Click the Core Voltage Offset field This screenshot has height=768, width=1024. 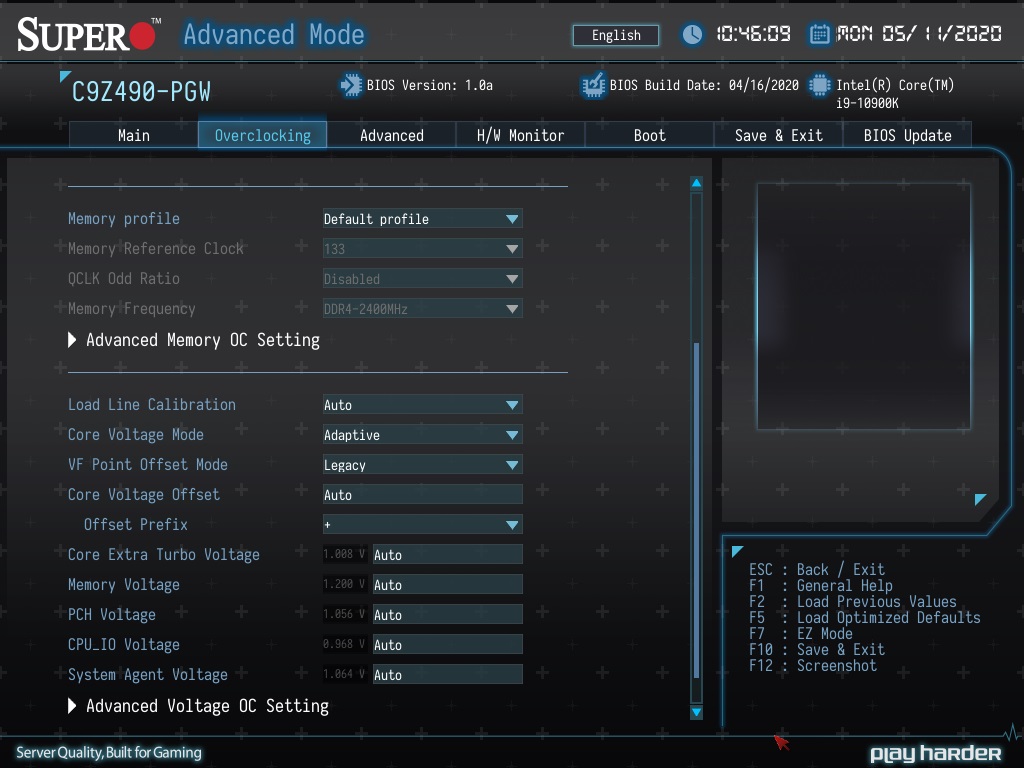[422, 495]
